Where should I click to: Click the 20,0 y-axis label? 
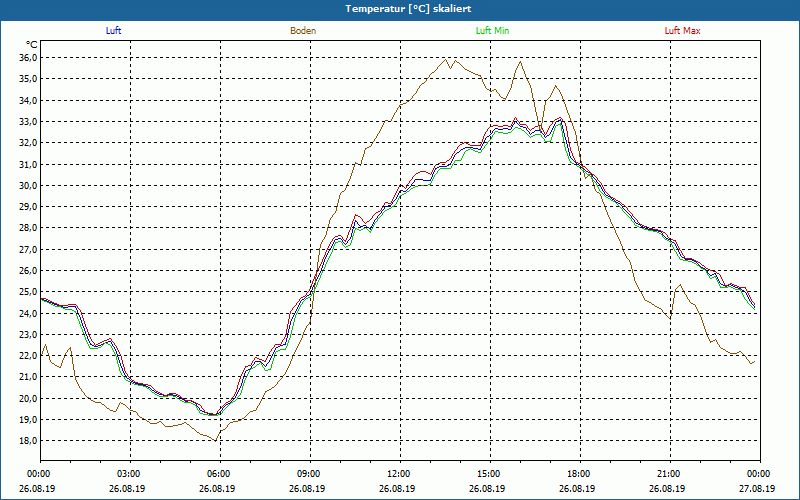[29, 398]
